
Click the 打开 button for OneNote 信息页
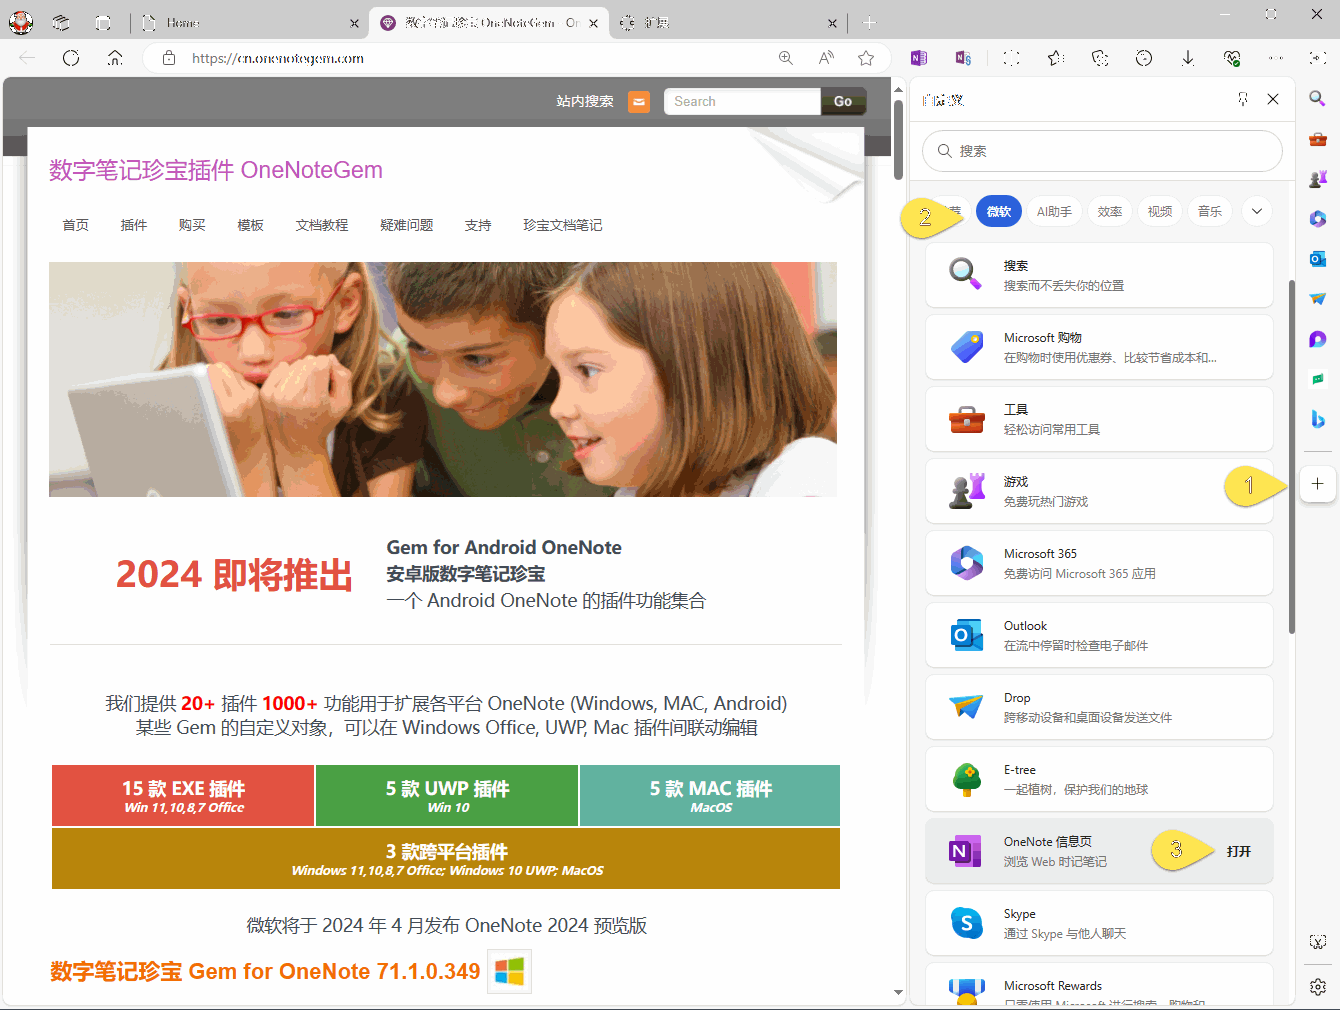(x=1239, y=851)
